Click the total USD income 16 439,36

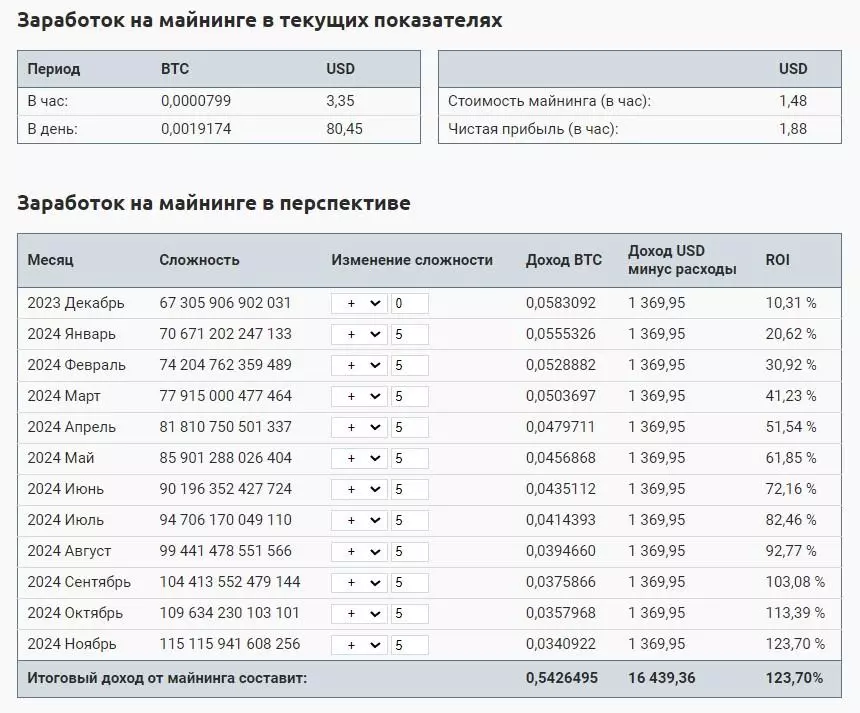[x=661, y=678]
